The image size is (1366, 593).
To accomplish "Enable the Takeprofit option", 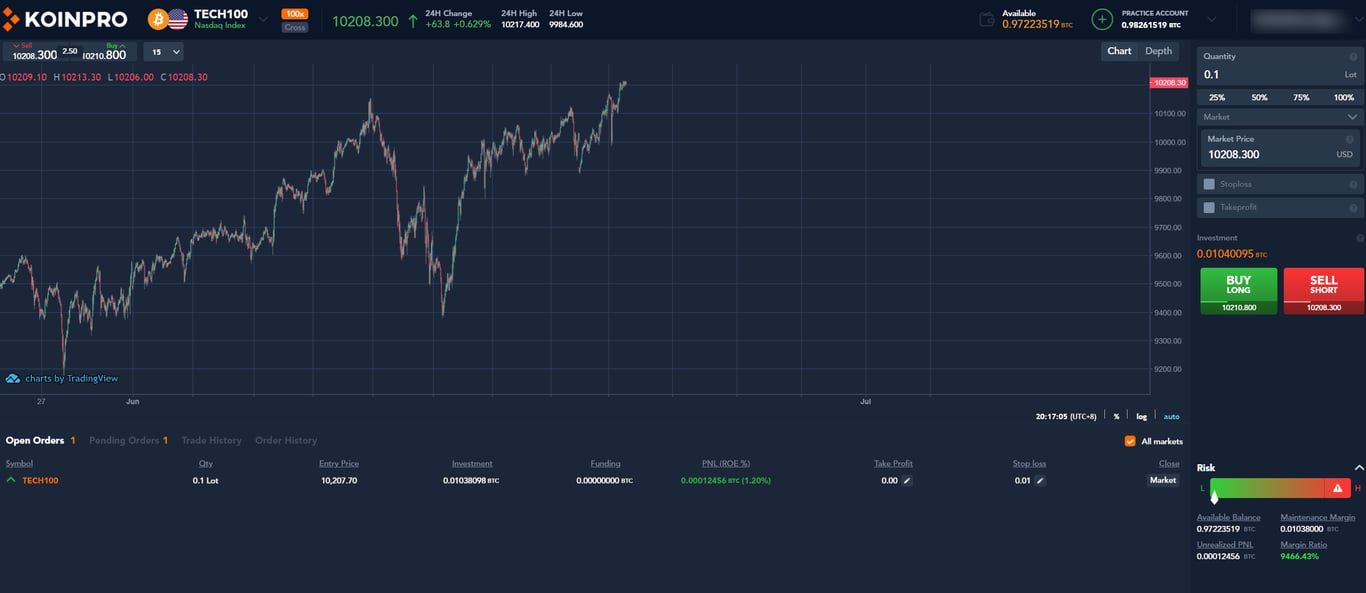I will 1207,207.
